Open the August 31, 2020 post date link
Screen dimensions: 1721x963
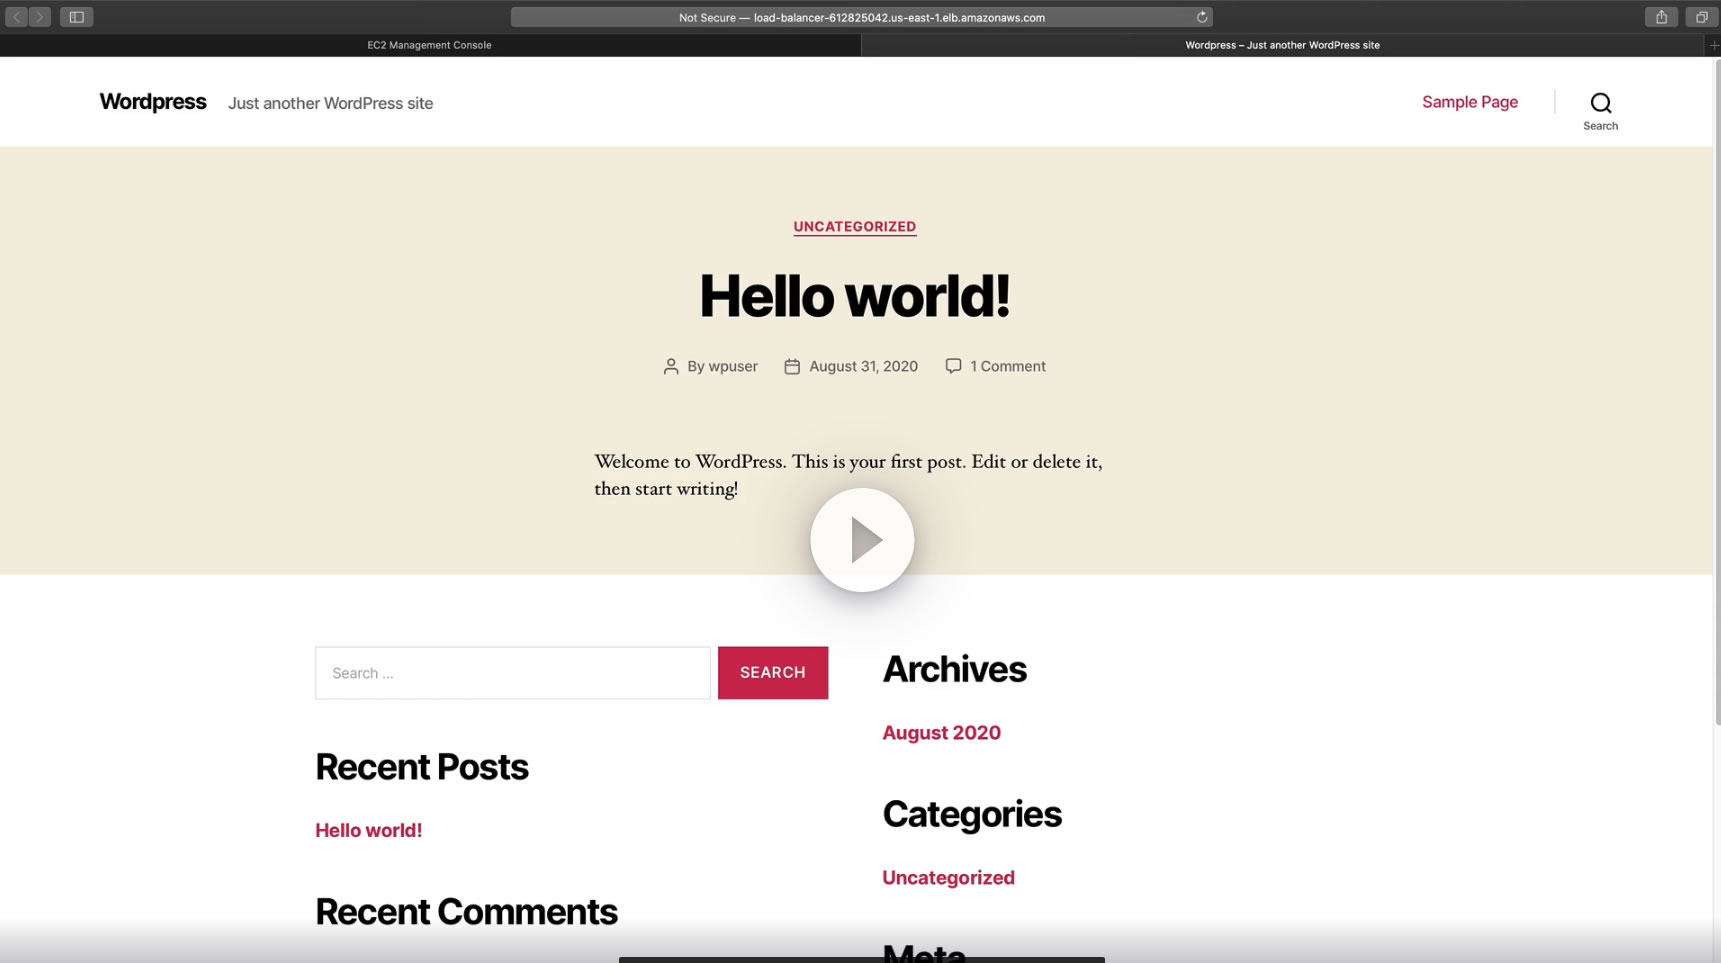pyautogui.click(x=863, y=366)
